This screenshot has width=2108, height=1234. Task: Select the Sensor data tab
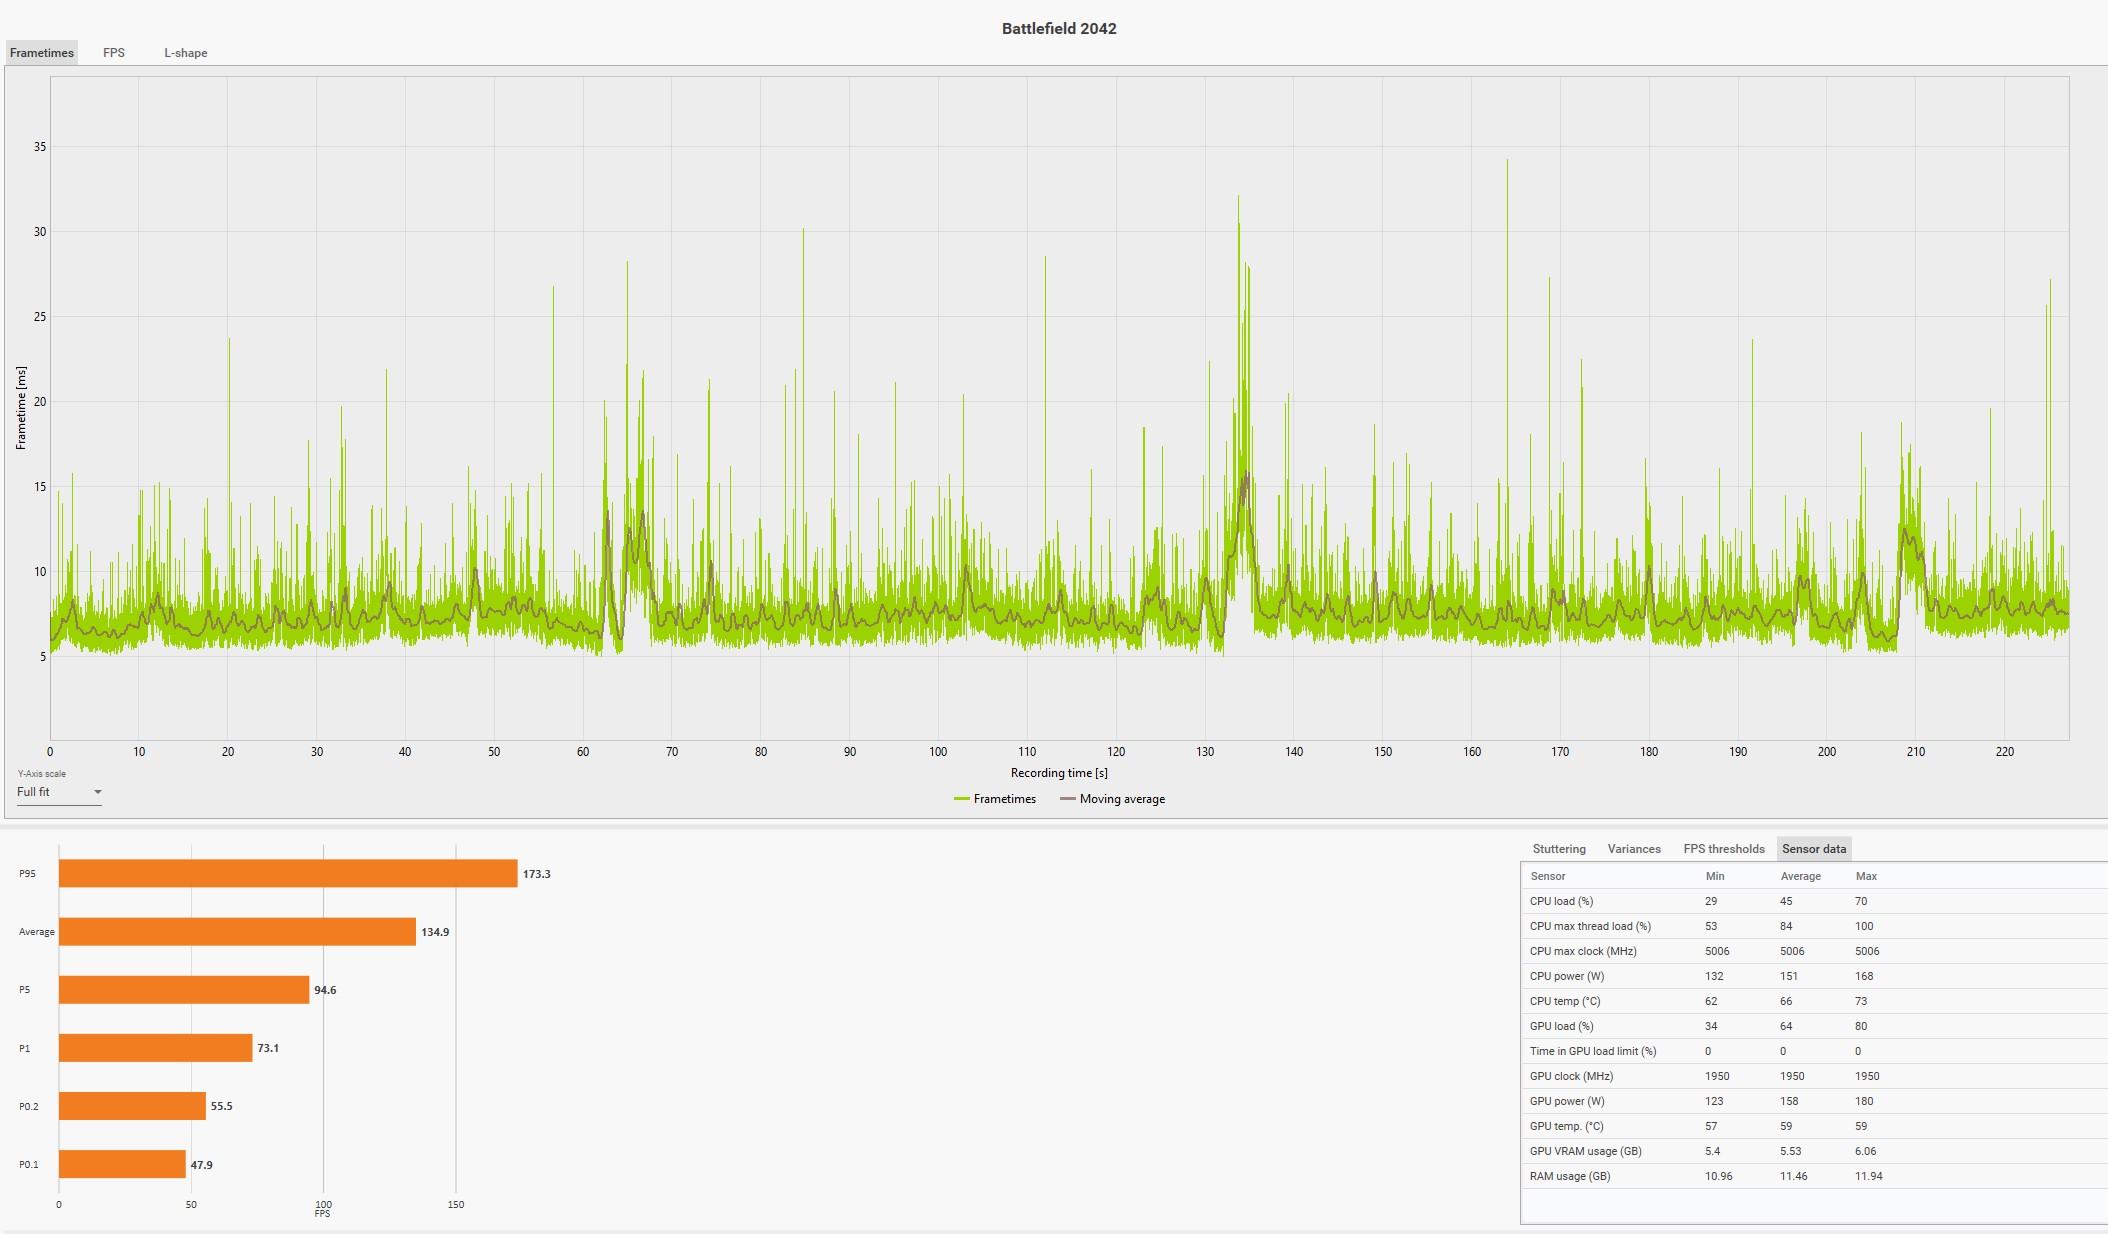click(x=1814, y=849)
